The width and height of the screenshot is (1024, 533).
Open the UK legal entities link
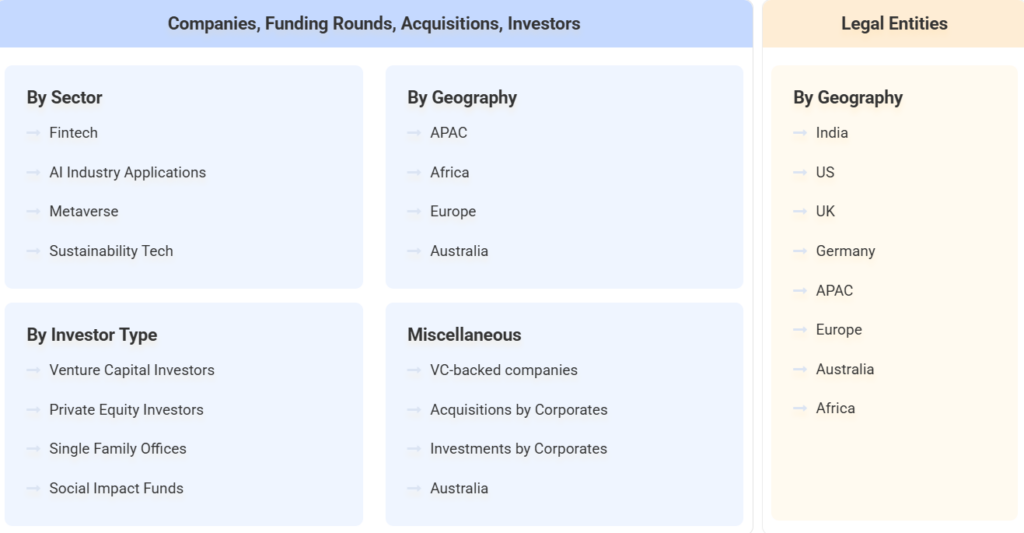click(825, 212)
